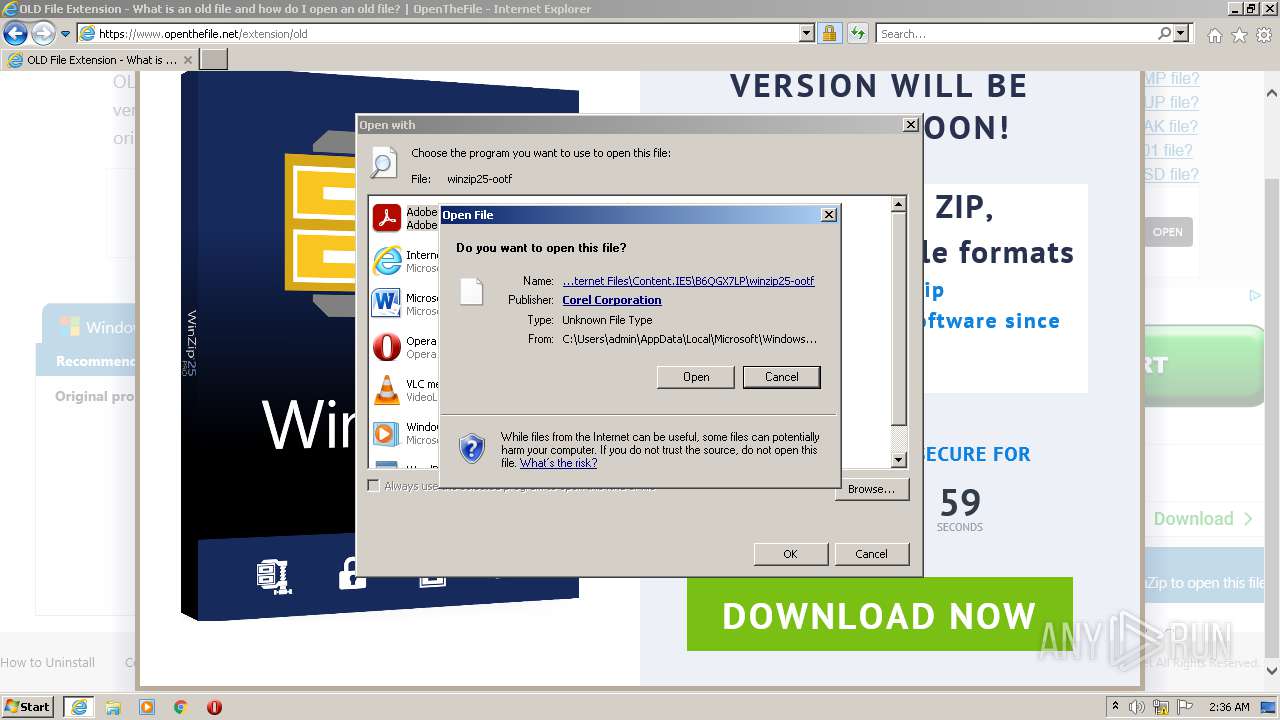Click Internet Explorer taskbar icon

78,707
